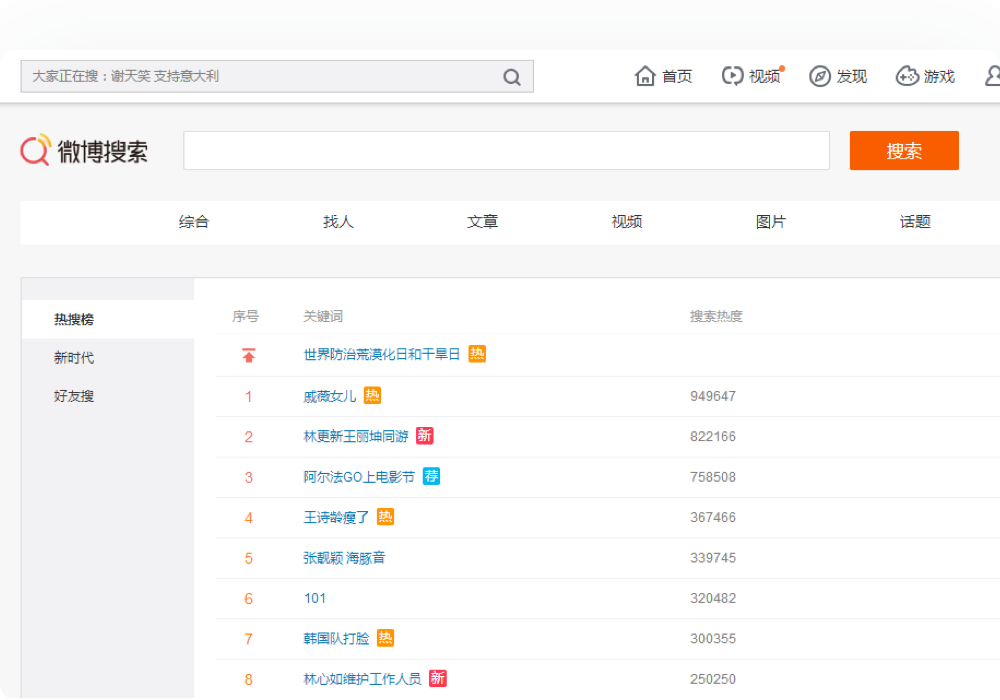Select 好友搜 in the left sidebar
Viewport: 1000px width, 700px height.
[x=74, y=396]
